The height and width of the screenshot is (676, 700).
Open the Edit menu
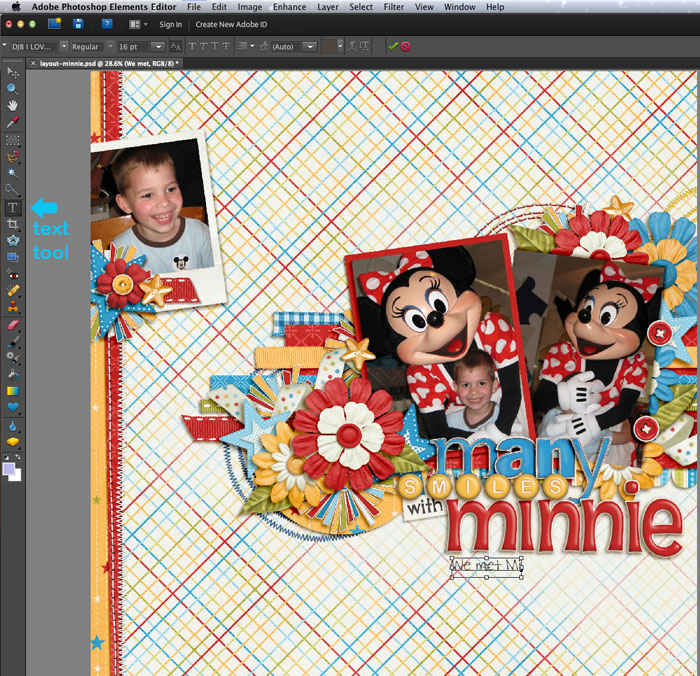pos(219,7)
